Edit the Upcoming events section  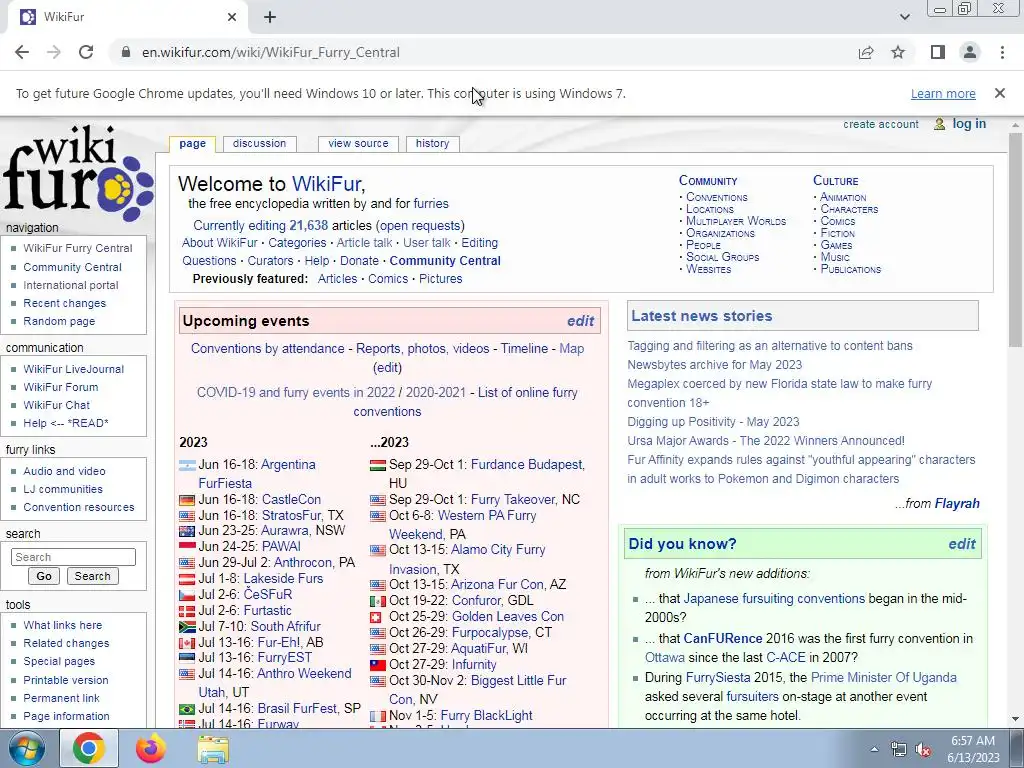(x=580, y=321)
